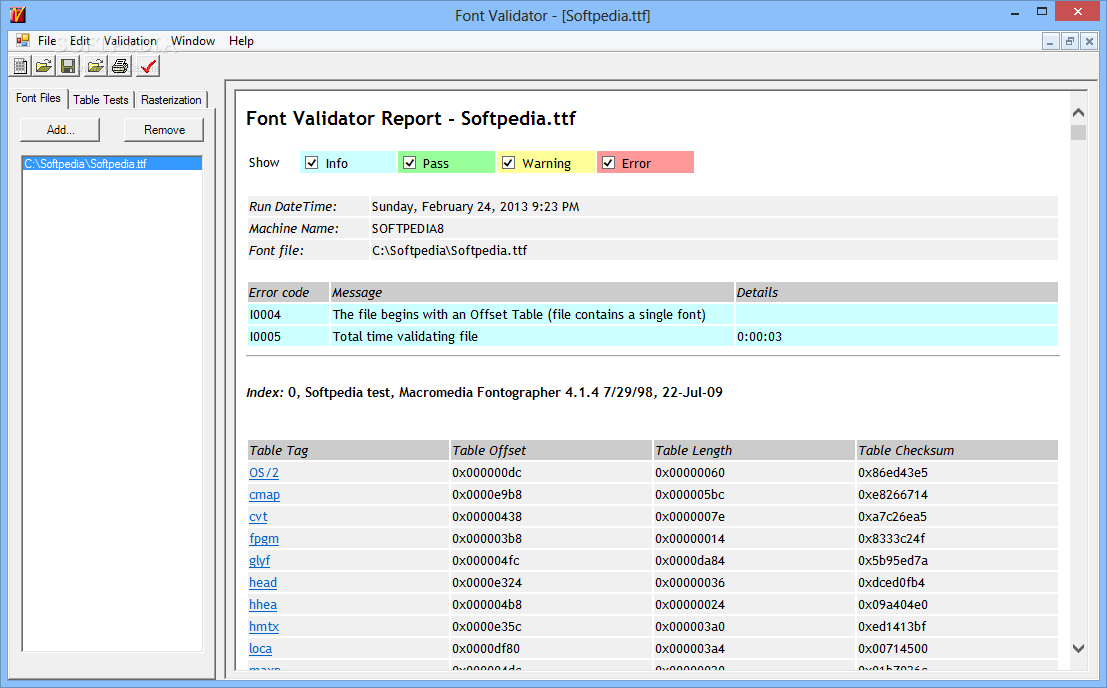Uncheck the Pass filter checkbox
1107x688 pixels.
(409, 163)
